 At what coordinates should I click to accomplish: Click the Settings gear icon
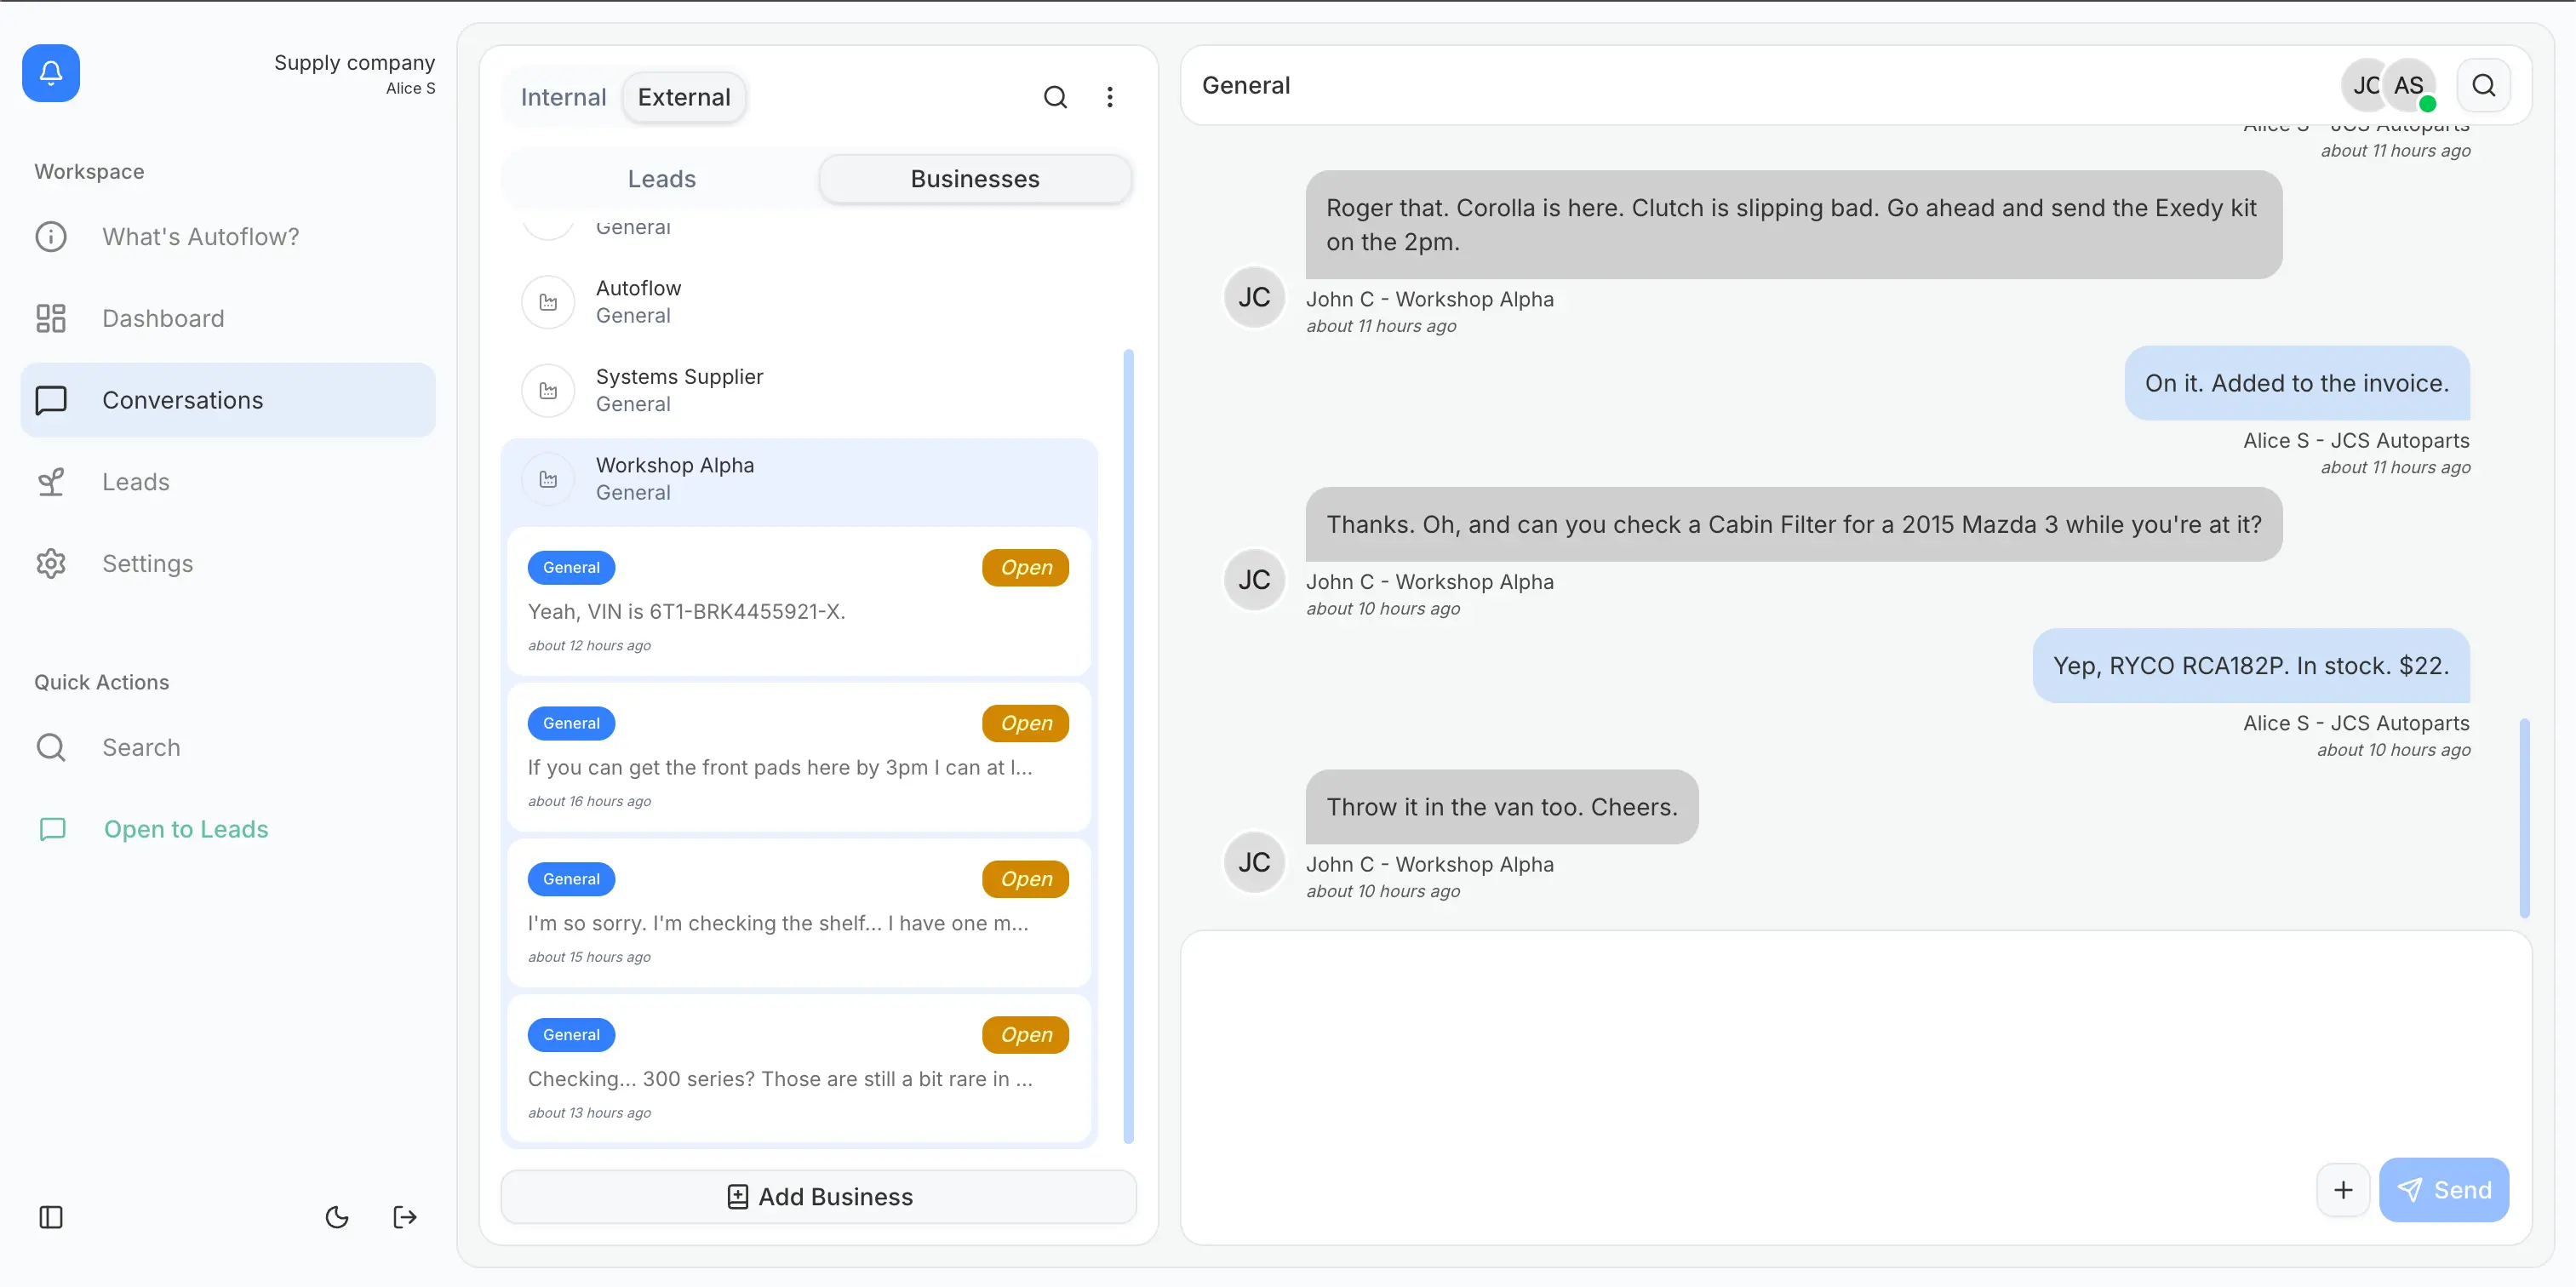click(51, 564)
